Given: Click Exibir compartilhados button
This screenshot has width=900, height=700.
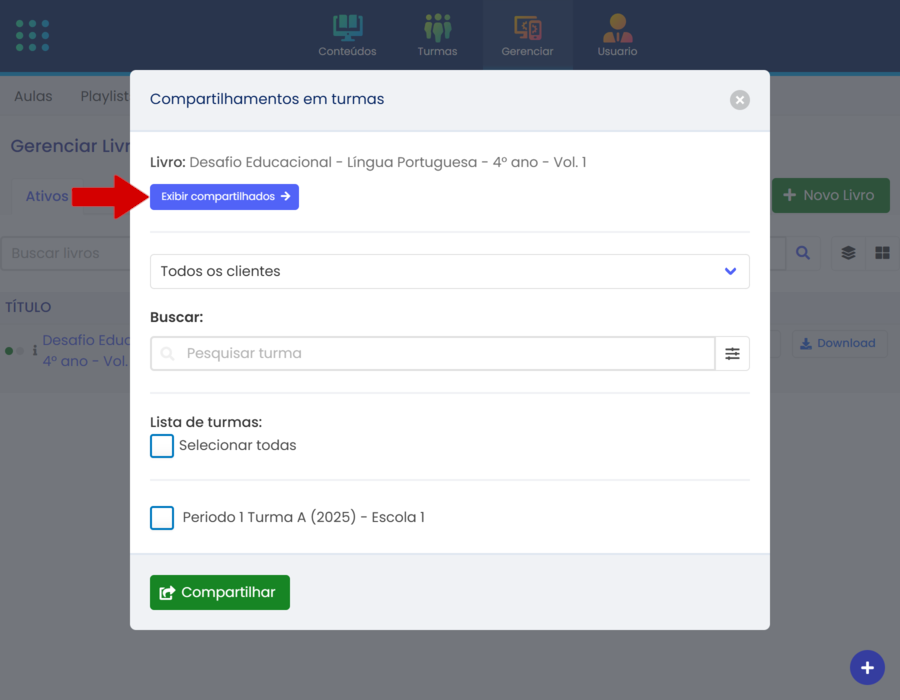Looking at the screenshot, I should 224,197.
